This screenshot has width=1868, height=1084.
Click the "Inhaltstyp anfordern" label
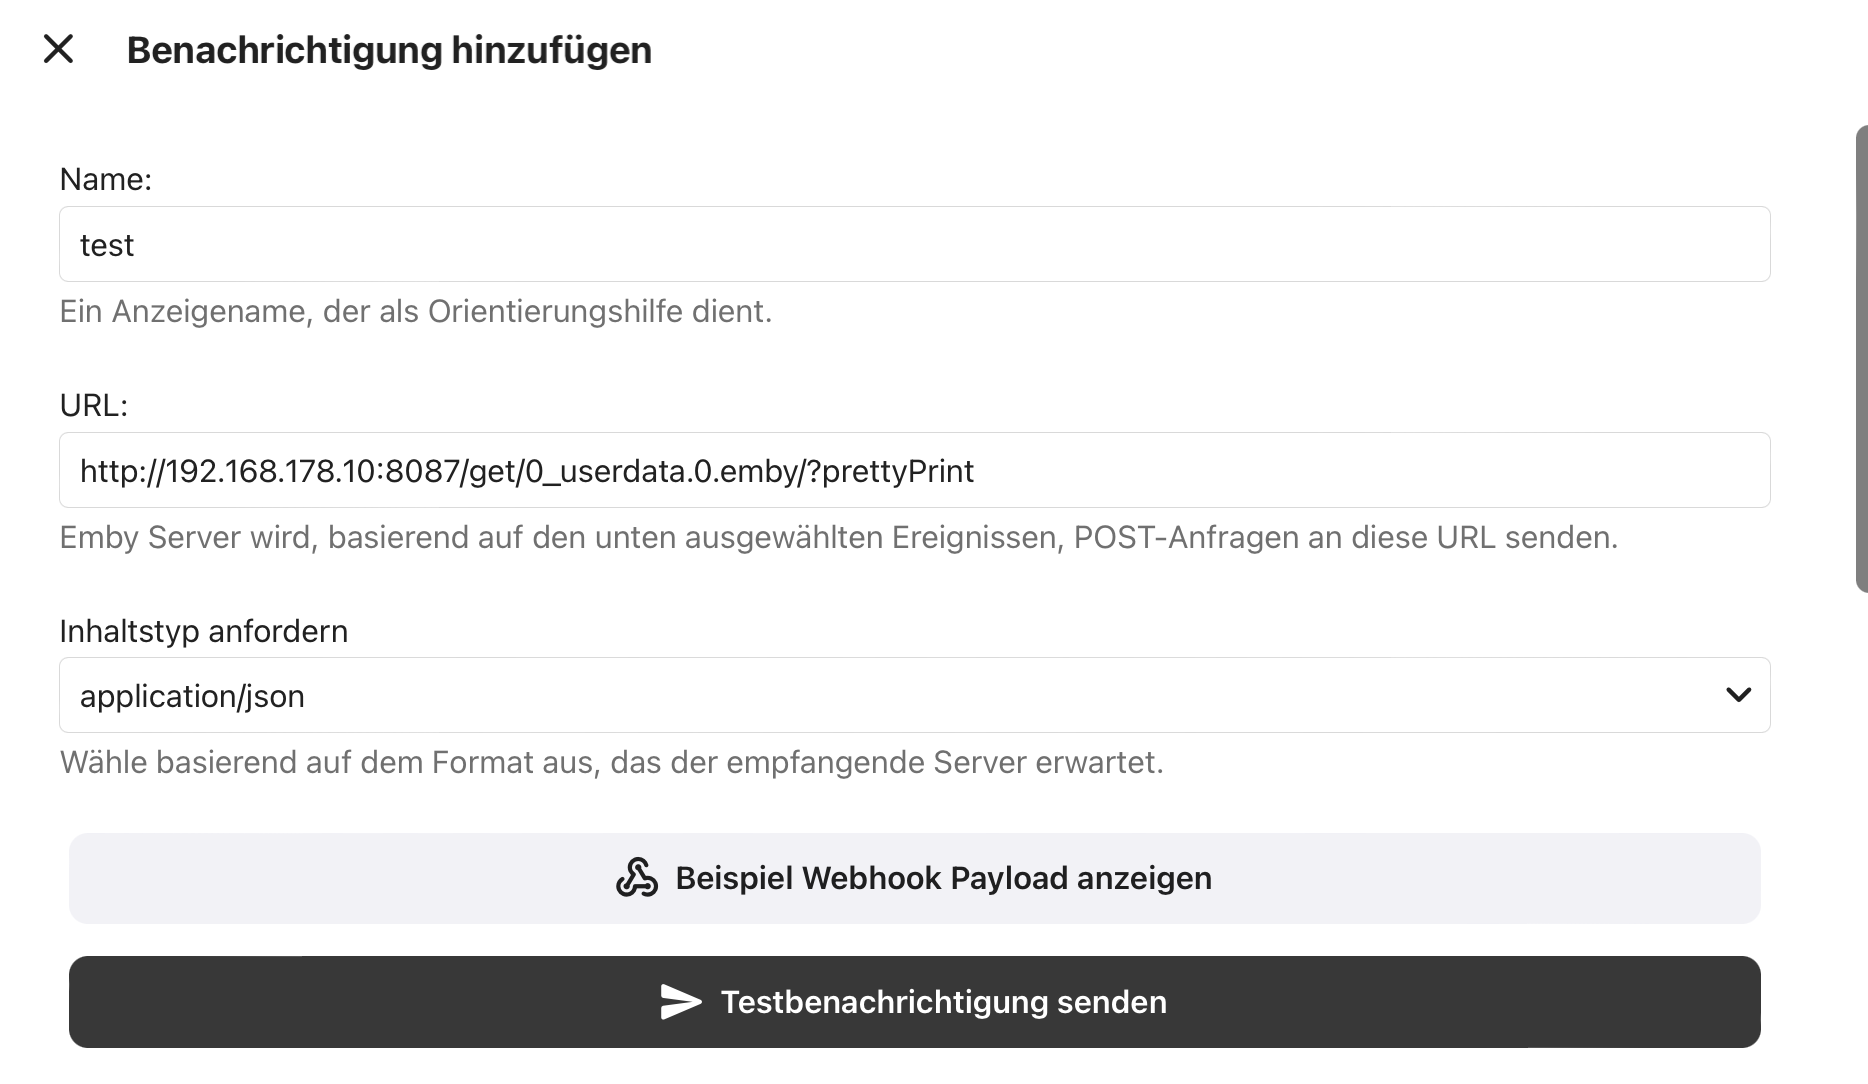tap(204, 631)
